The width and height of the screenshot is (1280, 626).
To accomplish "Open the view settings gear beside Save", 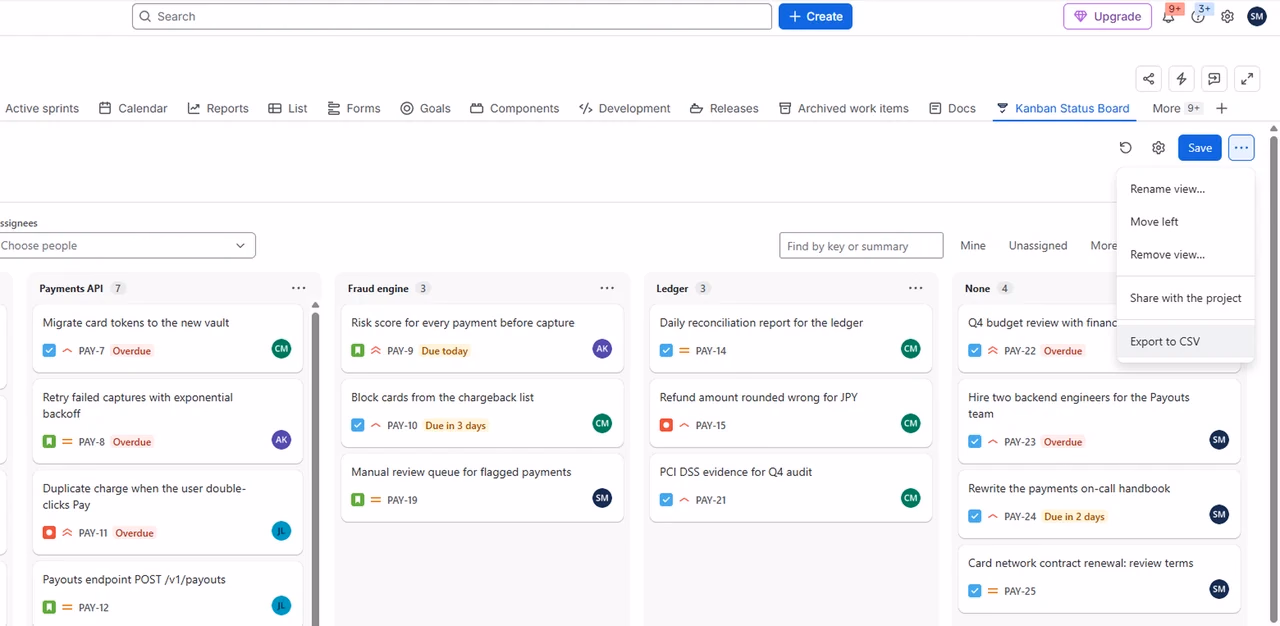I will [x=1158, y=148].
